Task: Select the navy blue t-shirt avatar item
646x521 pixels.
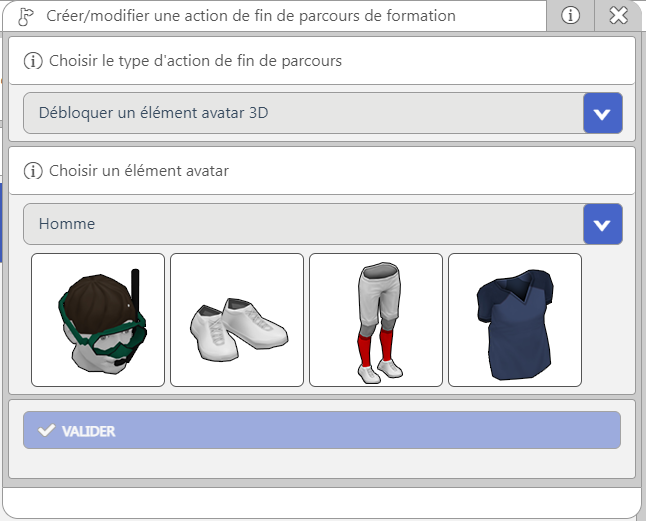Action: (x=515, y=320)
